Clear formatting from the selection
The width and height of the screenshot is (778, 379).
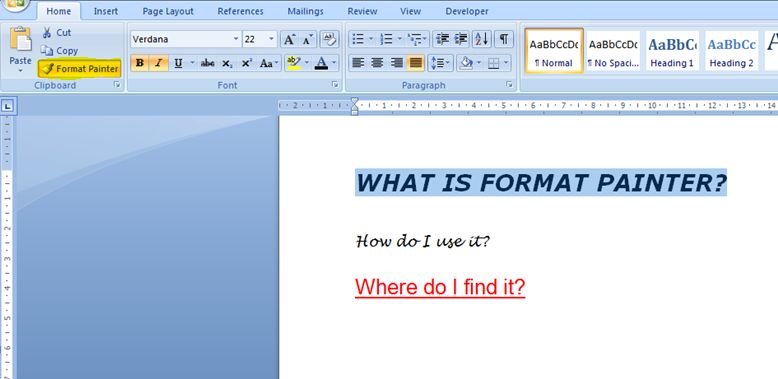coord(329,39)
